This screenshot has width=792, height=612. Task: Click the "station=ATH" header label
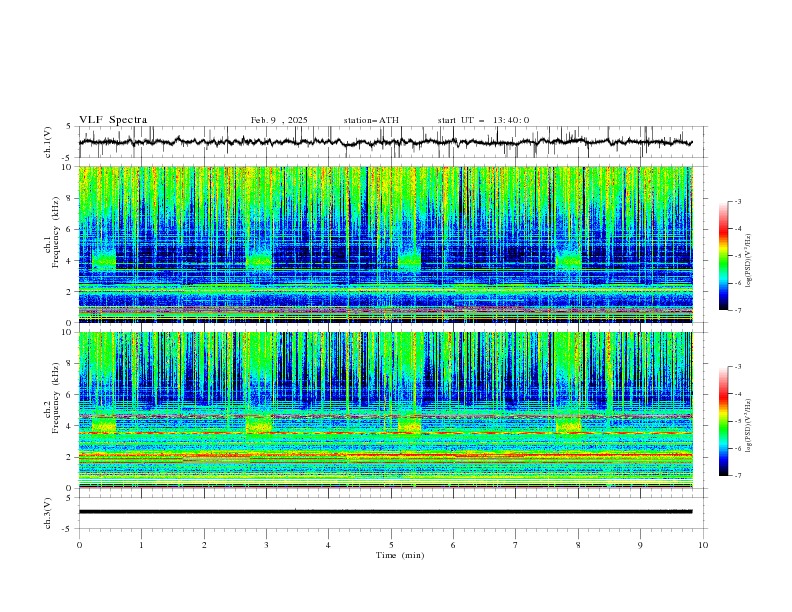371,120
